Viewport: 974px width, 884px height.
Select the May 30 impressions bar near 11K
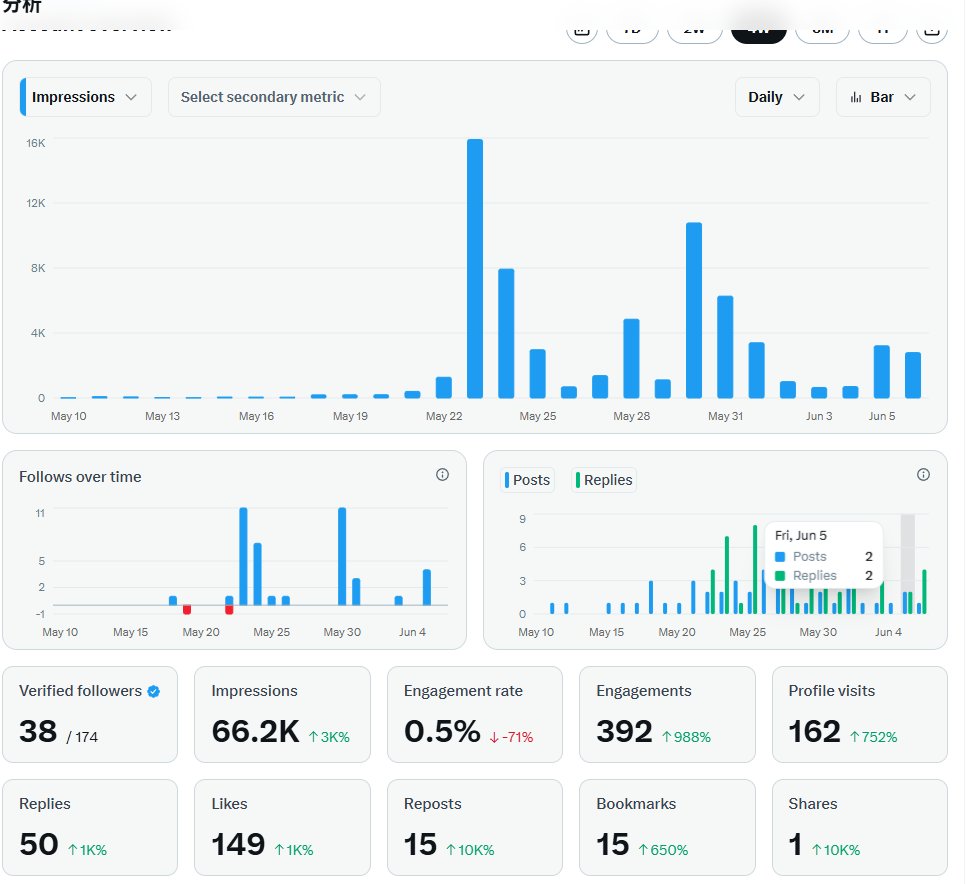click(694, 310)
